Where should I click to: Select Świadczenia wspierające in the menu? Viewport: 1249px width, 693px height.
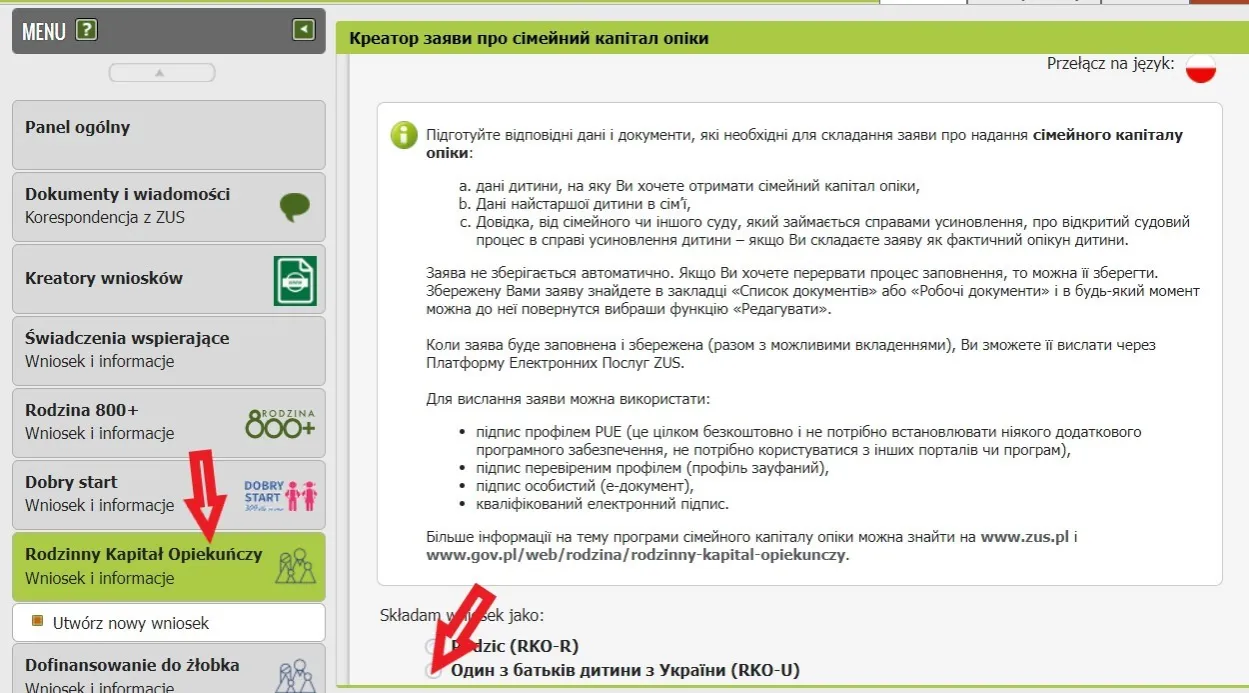point(168,350)
